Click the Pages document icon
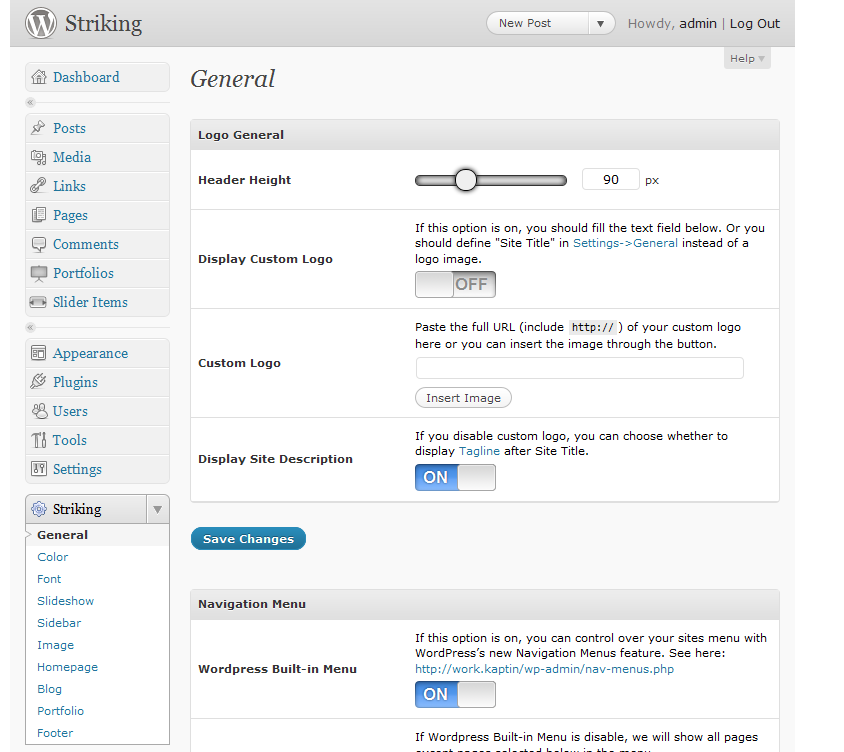The width and height of the screenshot is (844, 752). pos(38,215)
